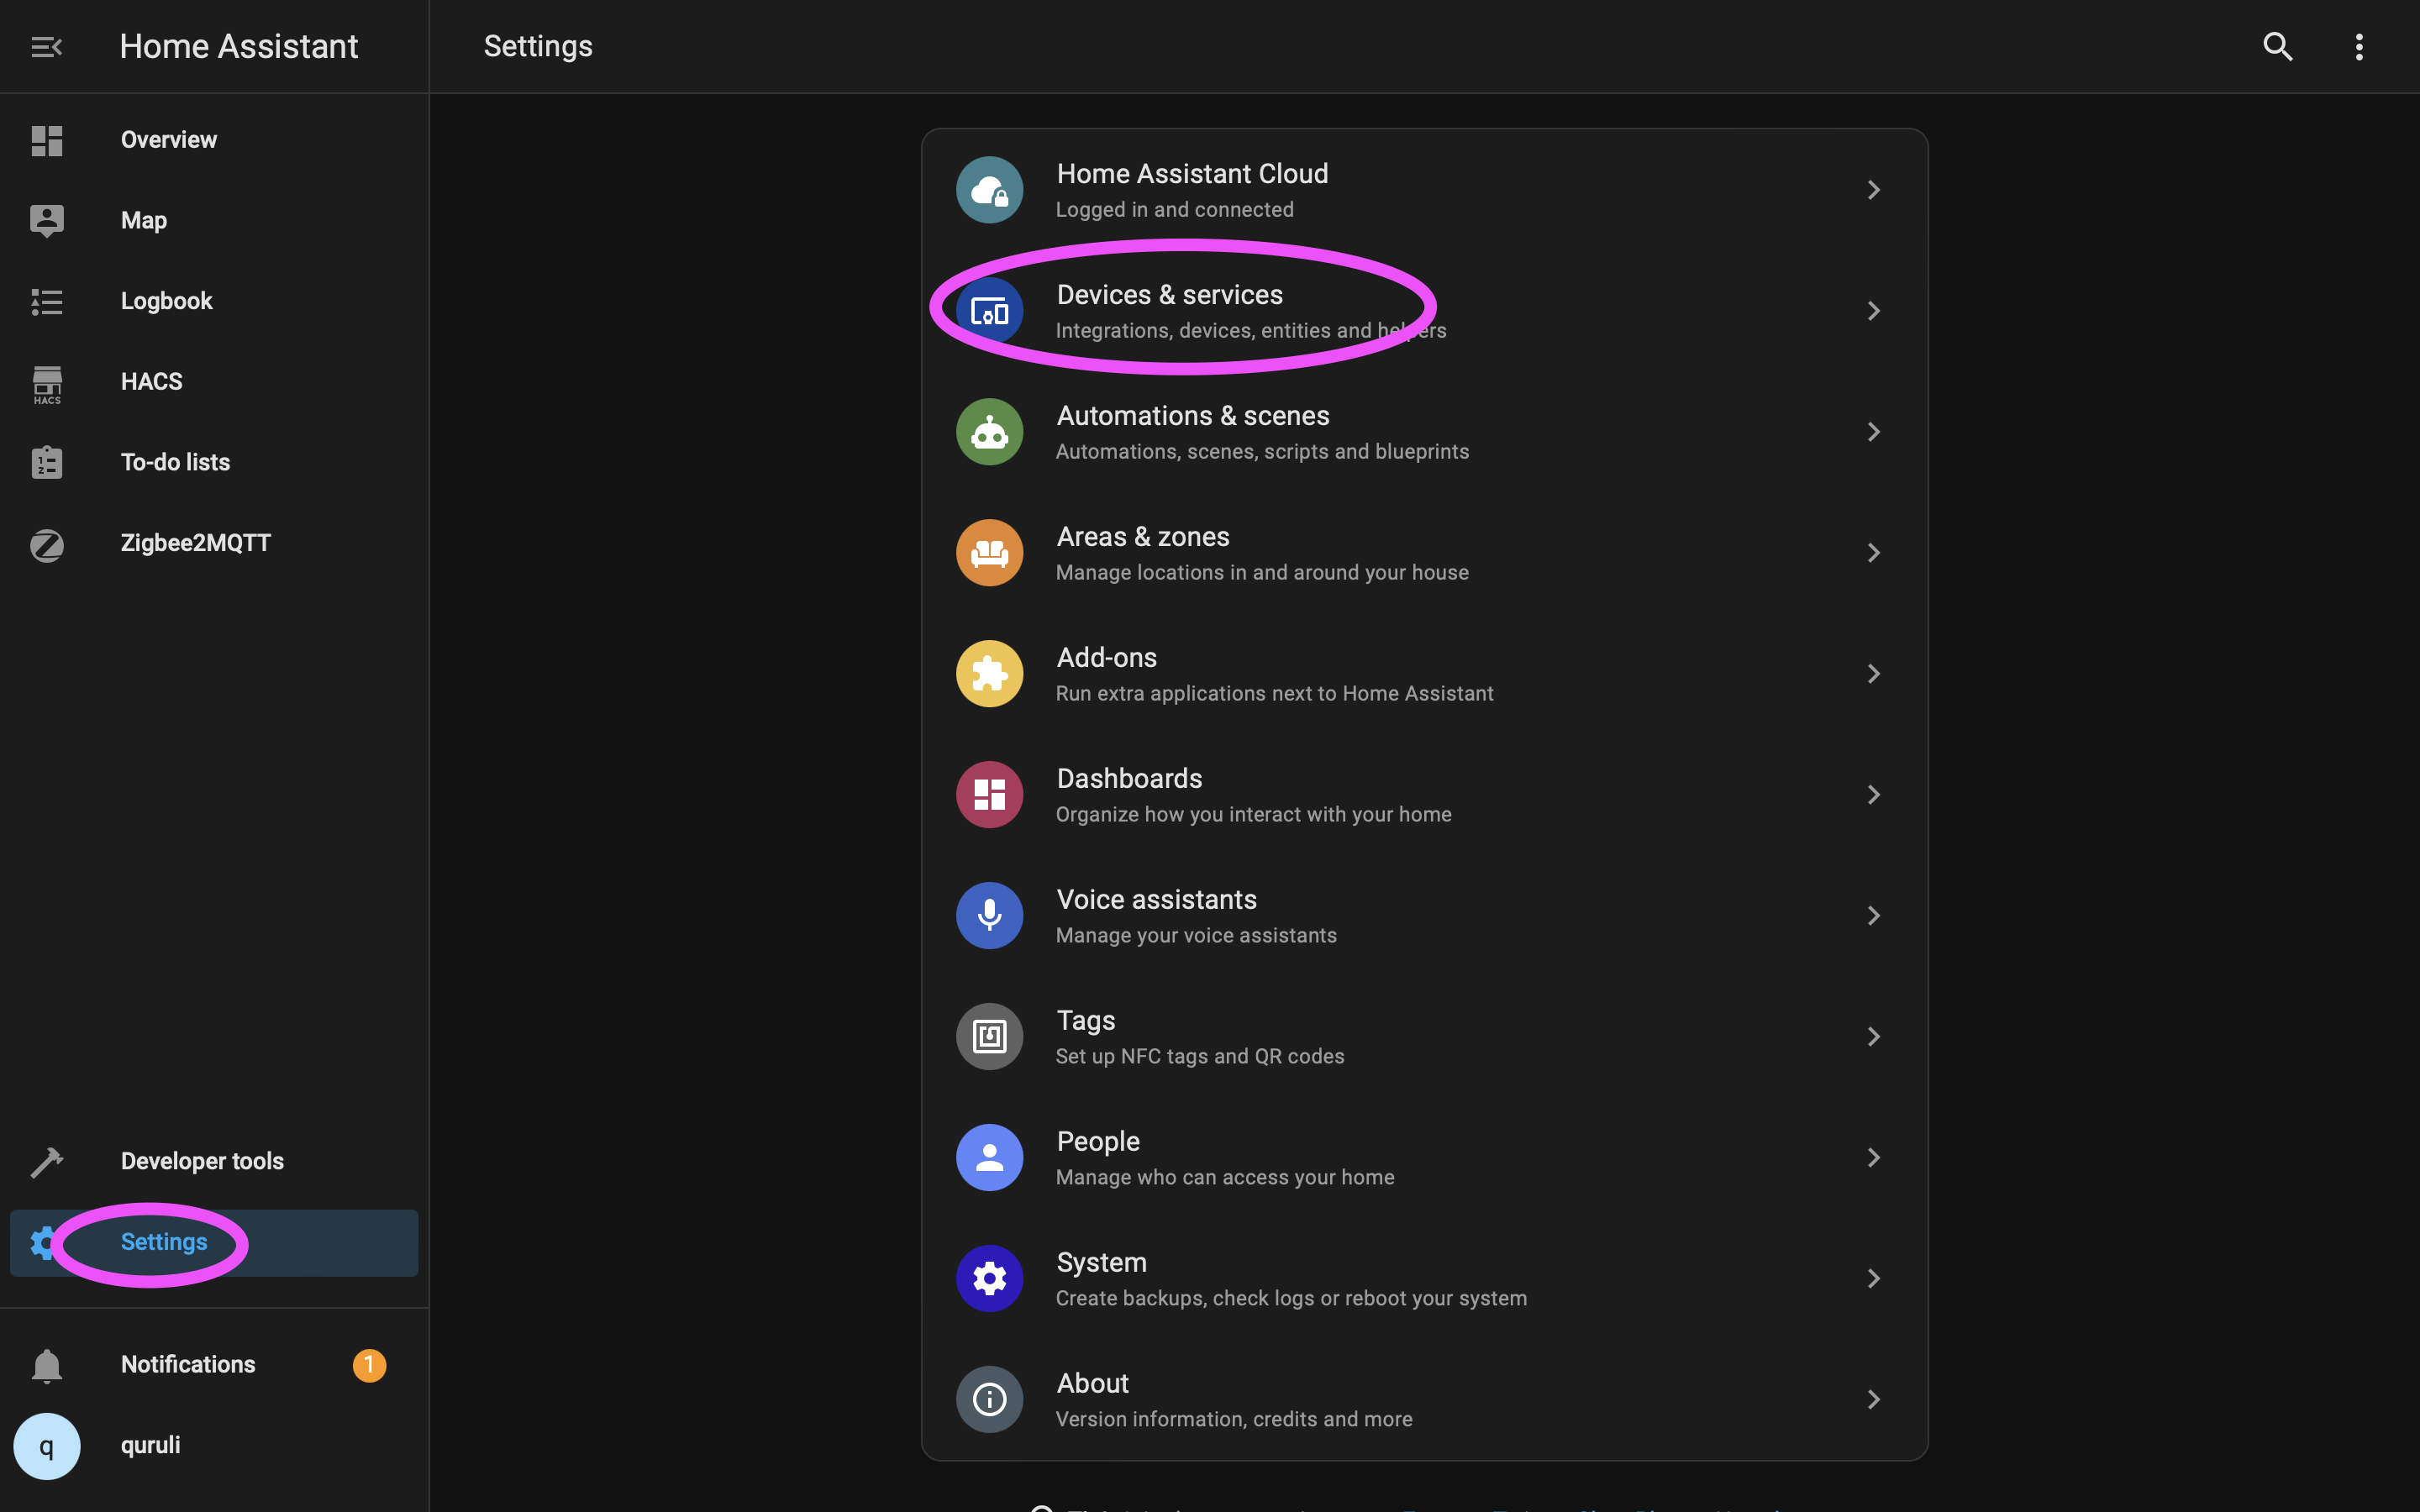Click the Home Assistant Cloud icon

pyautogui.click(x=989, y=190)
